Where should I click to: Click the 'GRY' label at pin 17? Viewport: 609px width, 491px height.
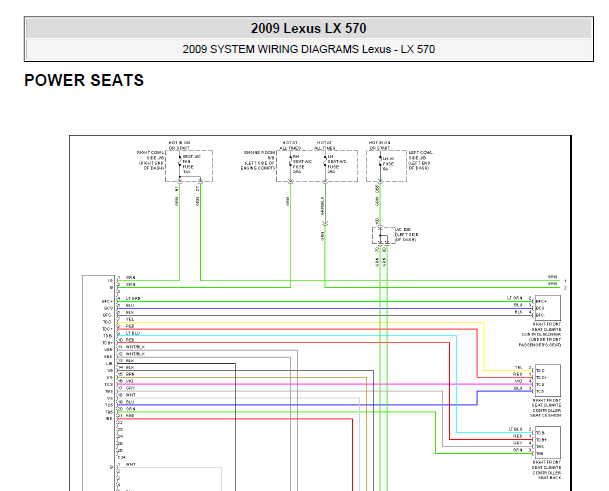click(x=130, y=388)
